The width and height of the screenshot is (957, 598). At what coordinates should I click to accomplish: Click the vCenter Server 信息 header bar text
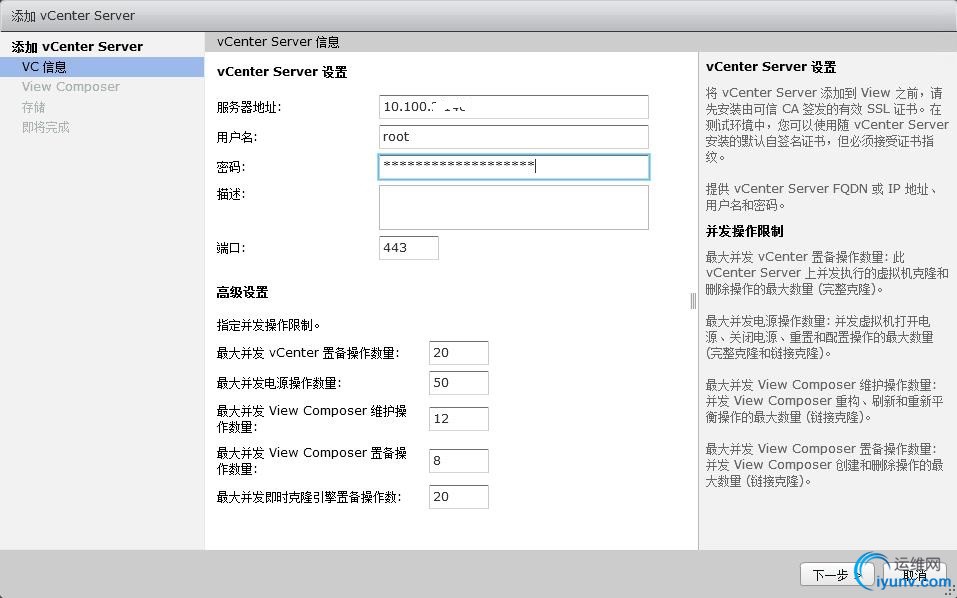[x=278, y=42]
